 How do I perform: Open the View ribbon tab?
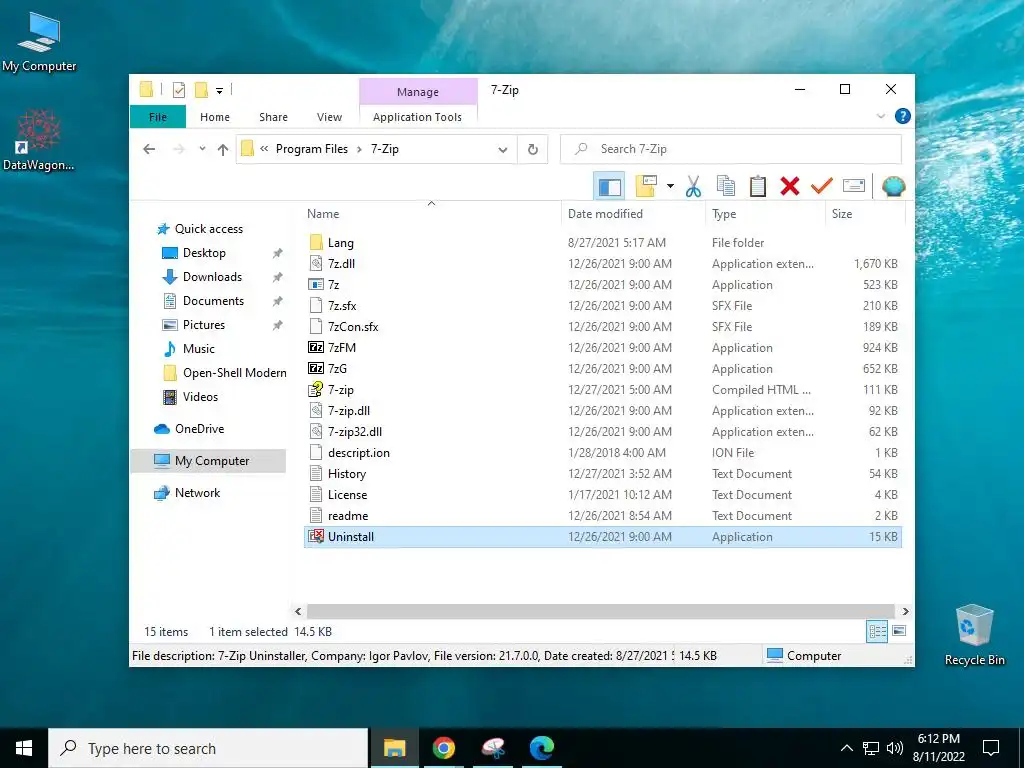tap(329, 117)
